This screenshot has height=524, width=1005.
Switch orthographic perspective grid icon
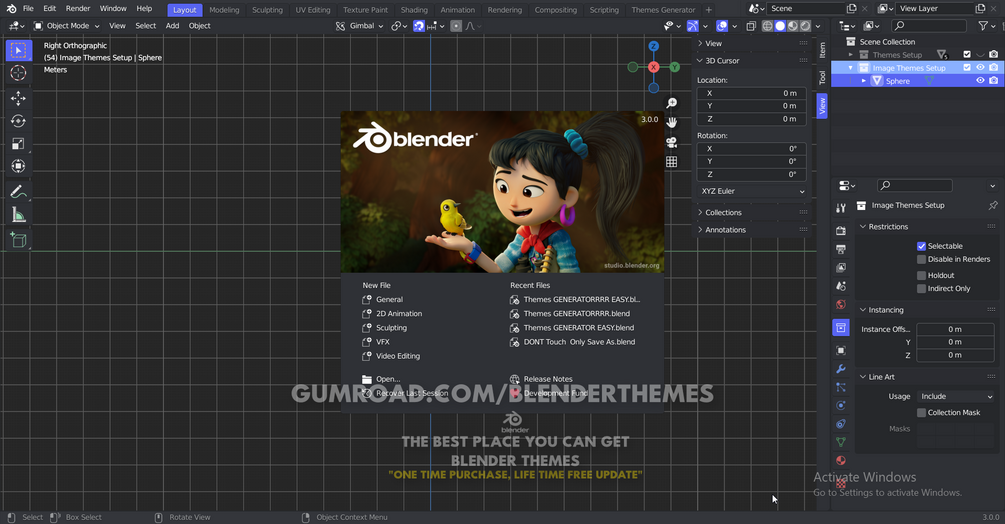[x=672, y=161]
